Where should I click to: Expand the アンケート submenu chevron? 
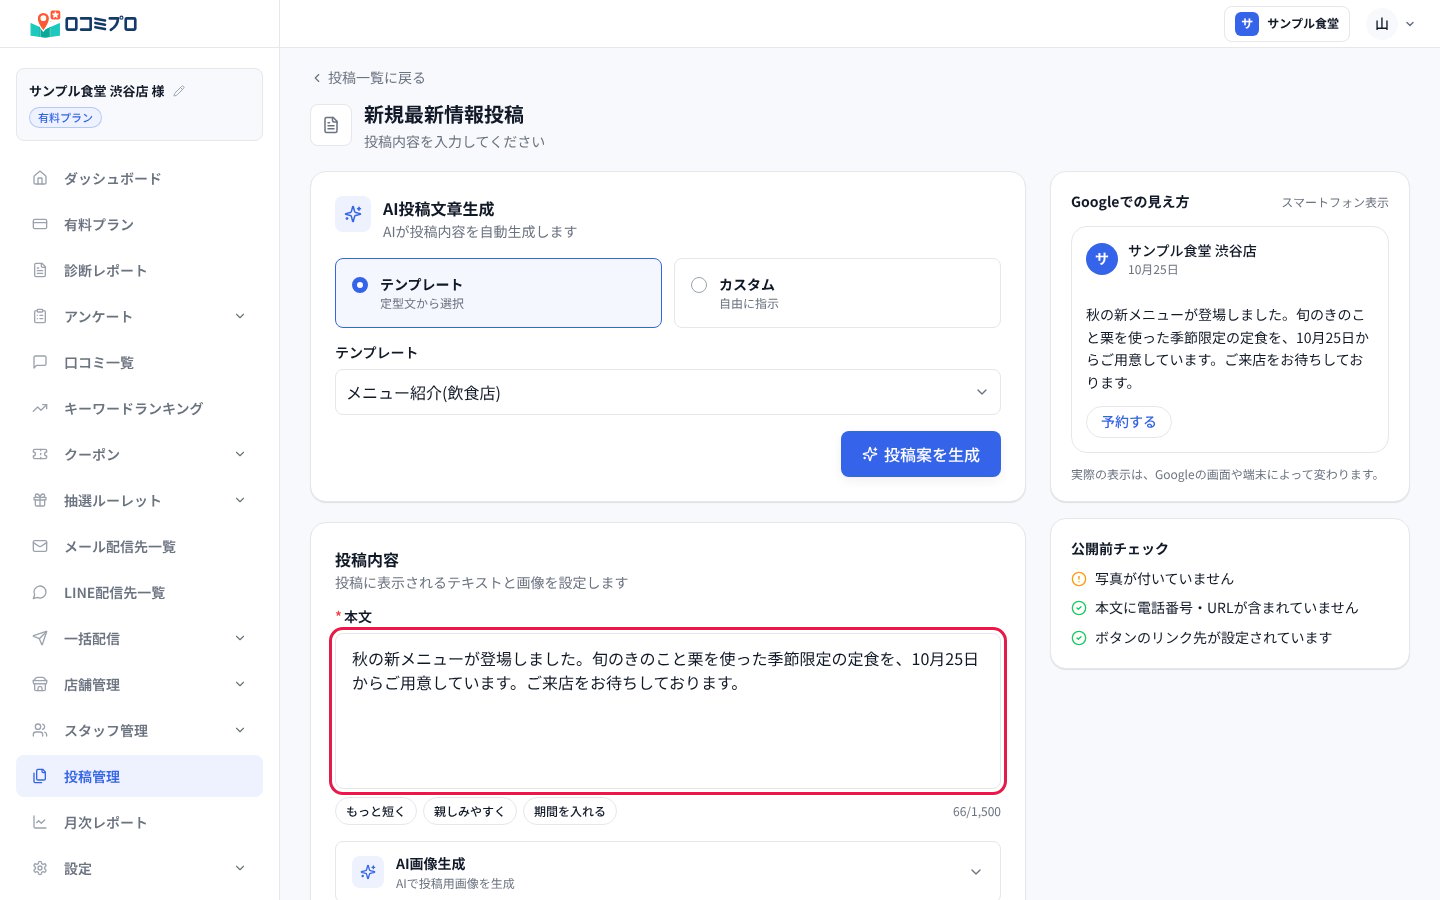click(x=240, y=316)
